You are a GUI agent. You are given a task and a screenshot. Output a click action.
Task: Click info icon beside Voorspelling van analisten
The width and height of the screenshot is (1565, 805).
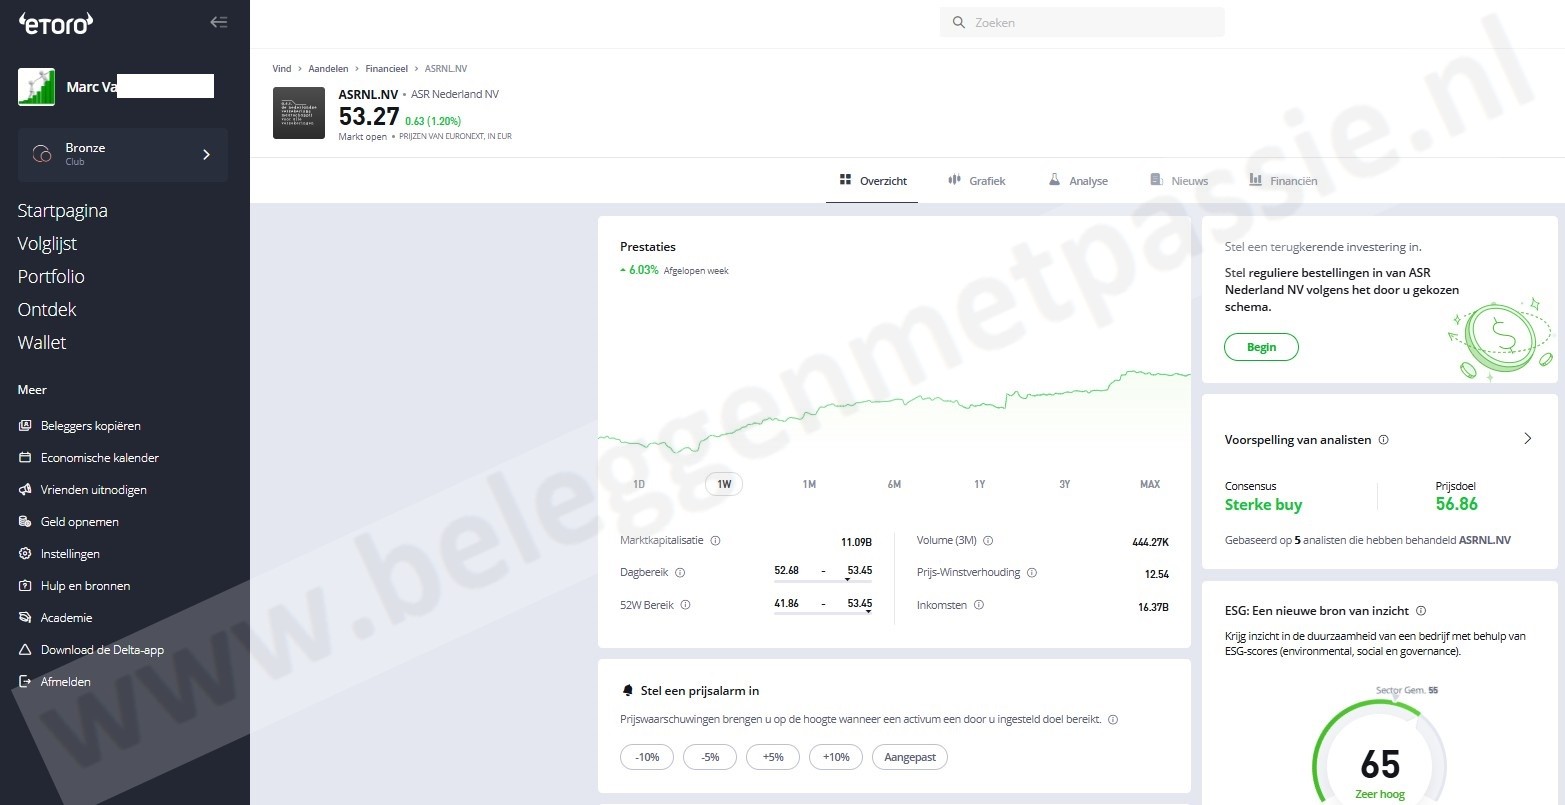coord(1383,440)
